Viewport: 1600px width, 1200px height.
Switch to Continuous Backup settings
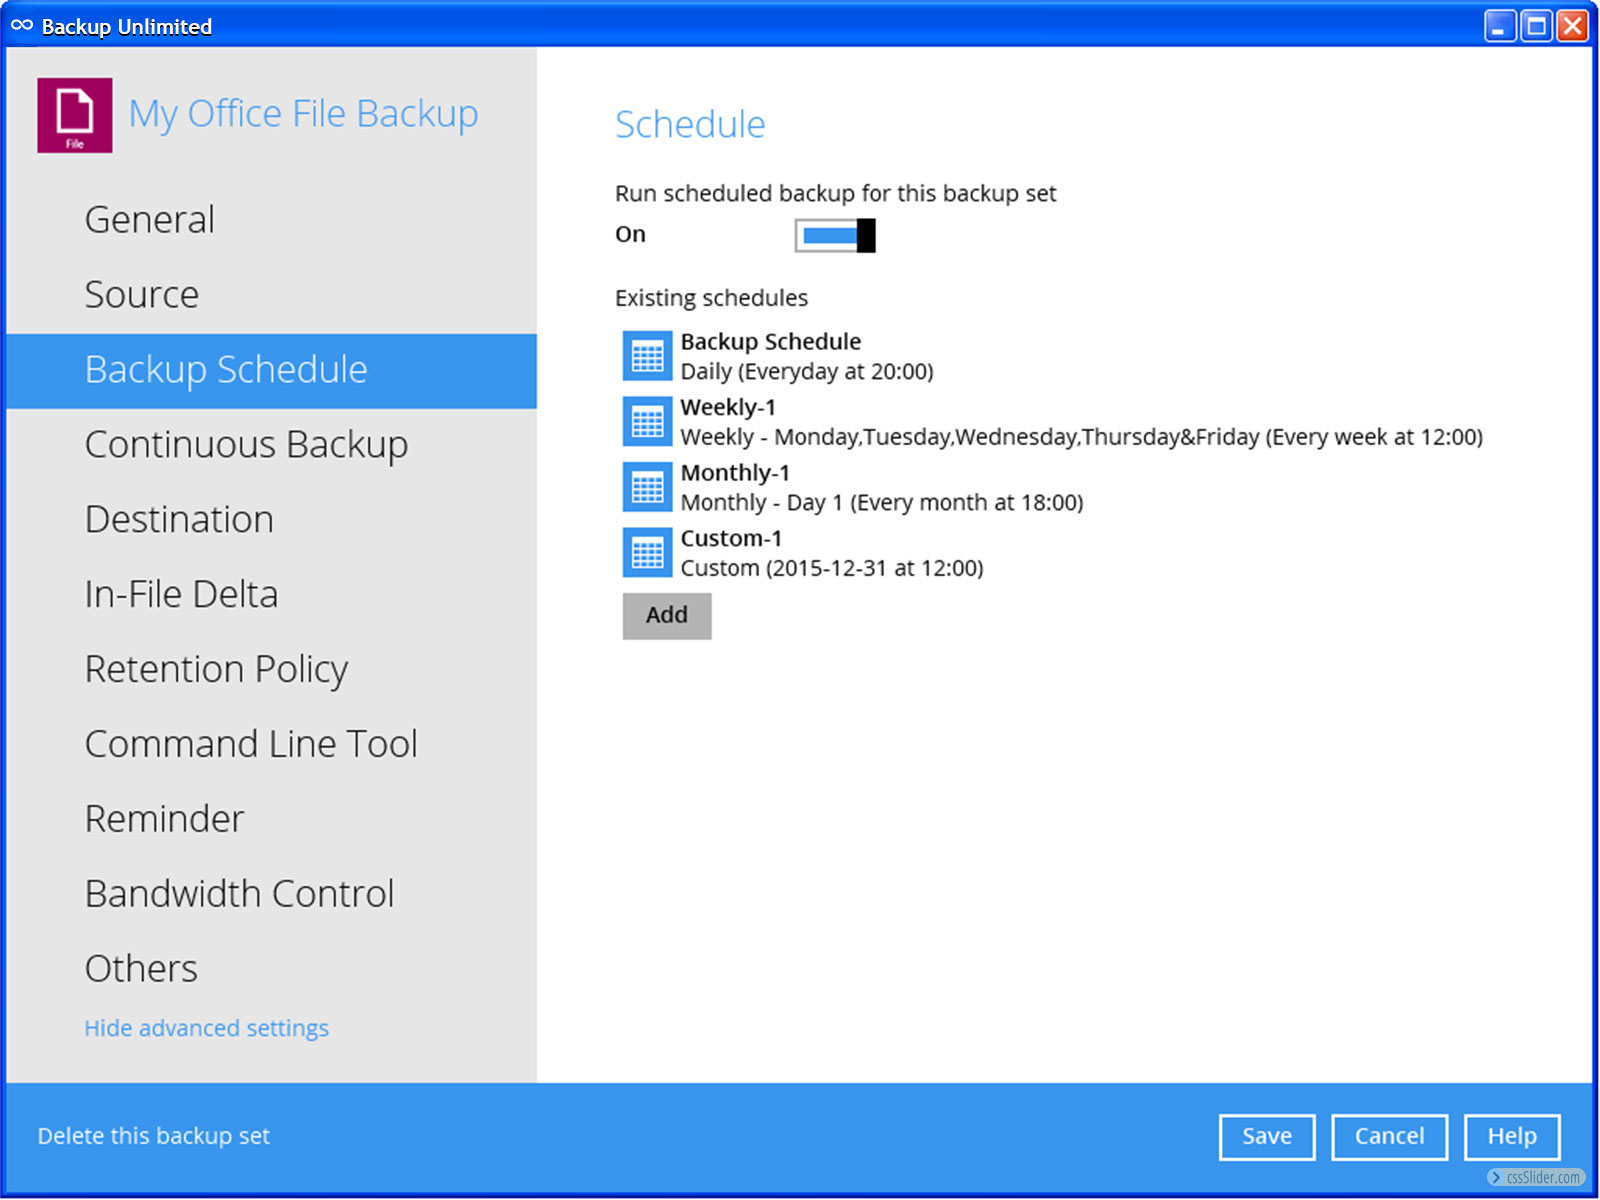pos(246,445)
